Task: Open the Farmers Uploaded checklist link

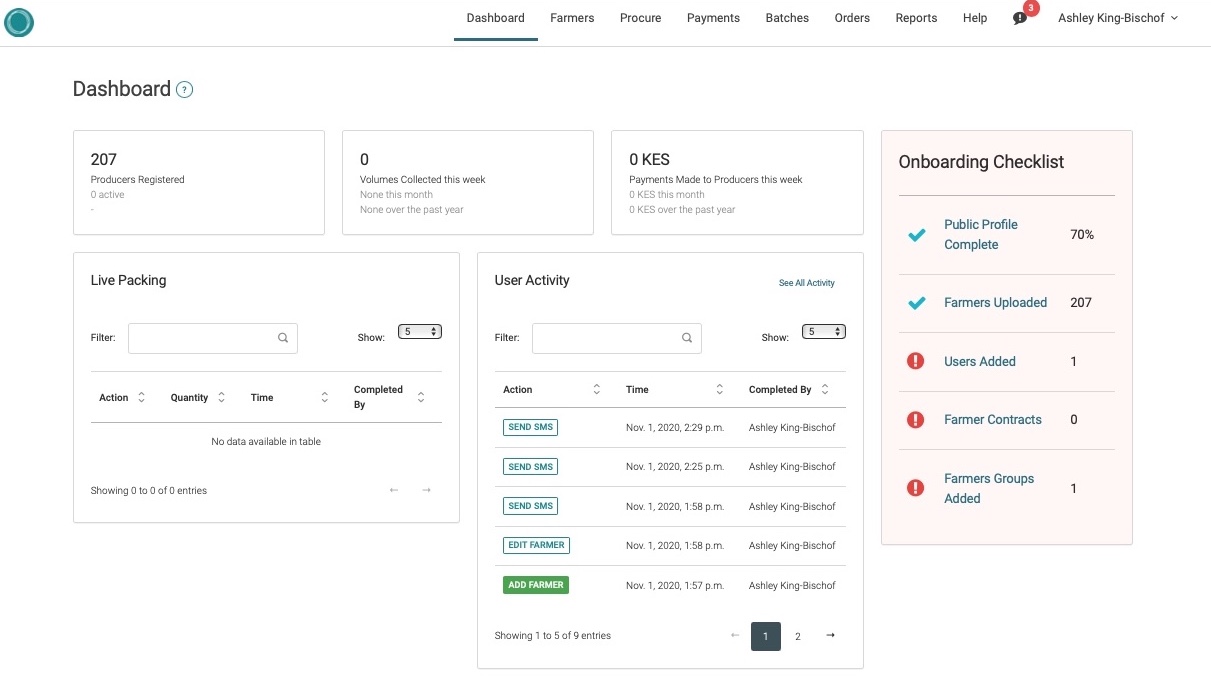Action: [x=995, y=303]
